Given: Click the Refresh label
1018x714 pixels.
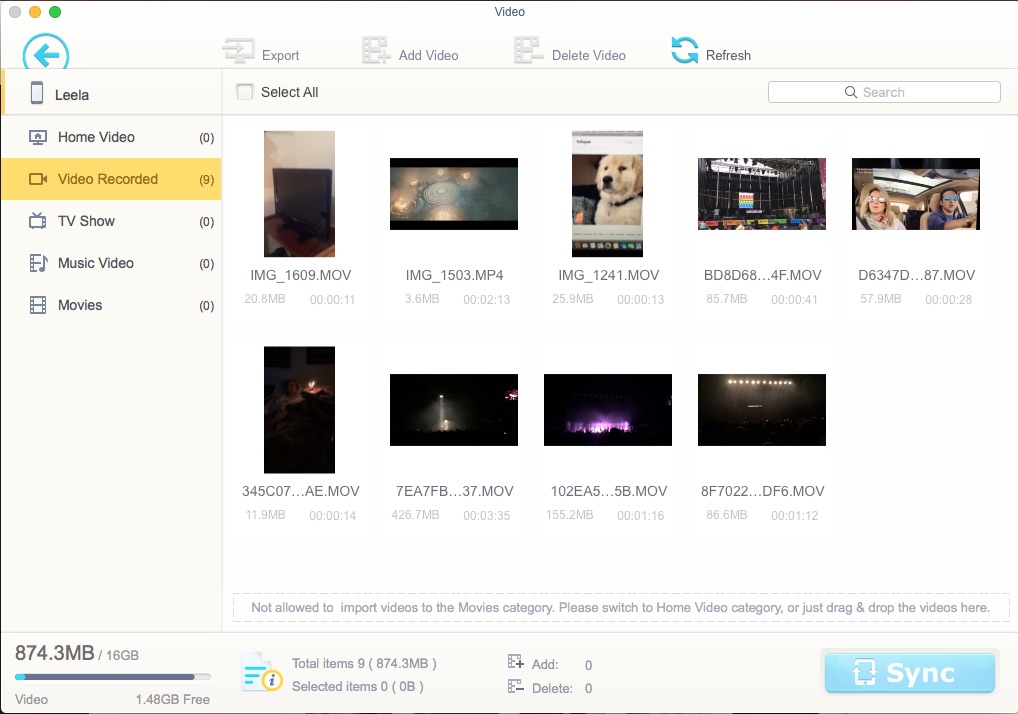Looking at the screenshot, I should [728, 56].
